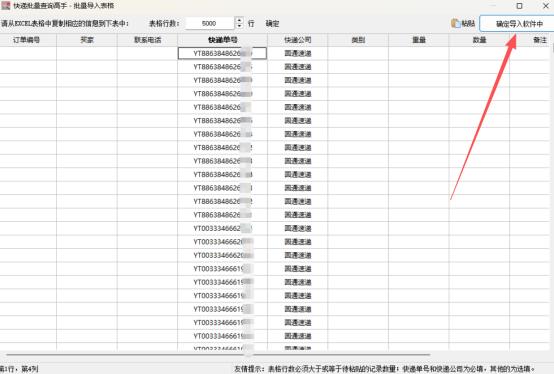Click the horizontal scrollbar at table bottom
The height and width of the screenshot is (374, 554).
pos(218,354)
